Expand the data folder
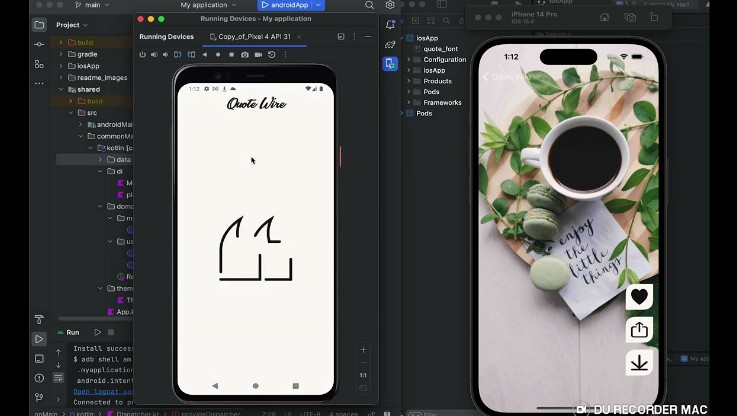The height and width of the screenshot is (416, 737). coord(100,160)
